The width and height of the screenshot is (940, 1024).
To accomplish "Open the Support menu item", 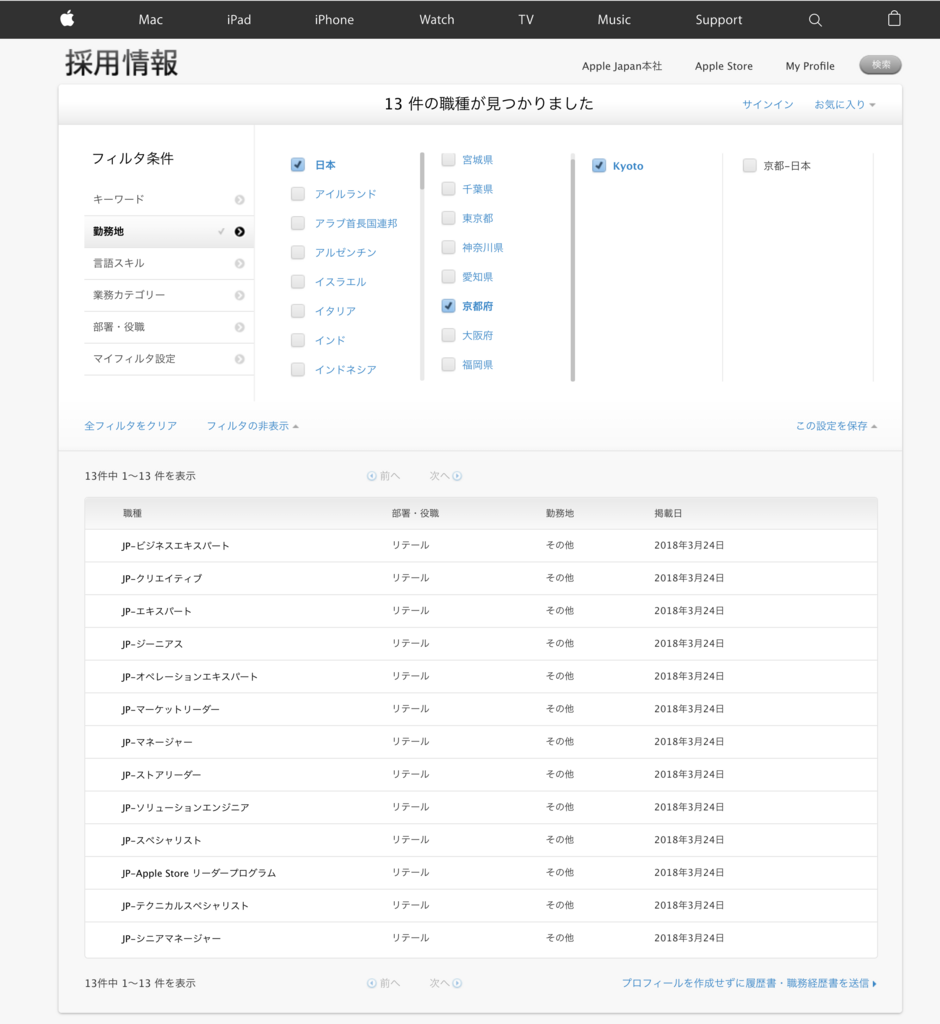I will pyautogui.click(x=719, y=20).
